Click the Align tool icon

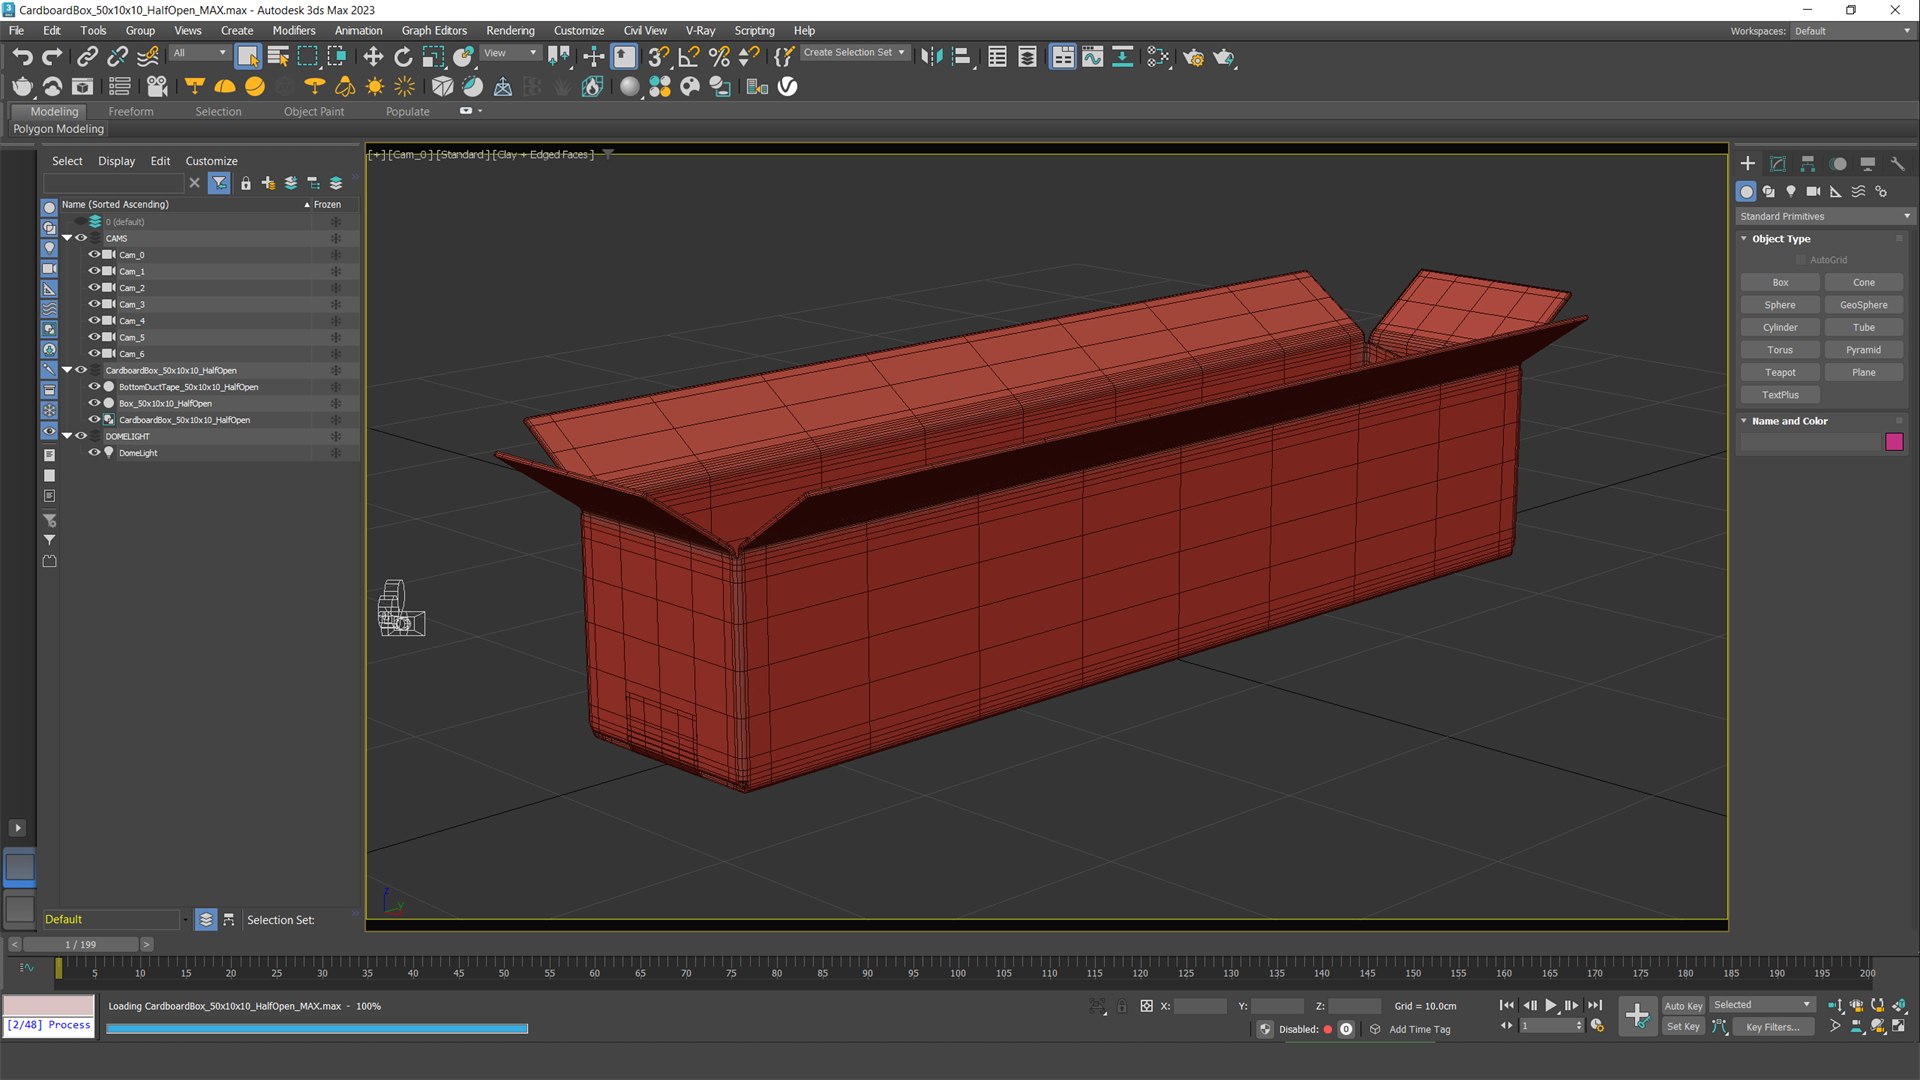coord(961,57)
